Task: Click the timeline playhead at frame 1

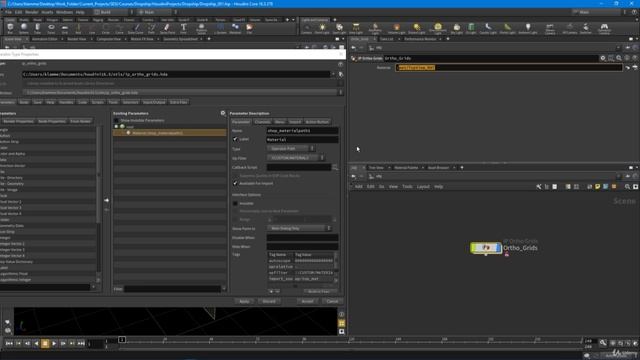Action: coord(122,340)
